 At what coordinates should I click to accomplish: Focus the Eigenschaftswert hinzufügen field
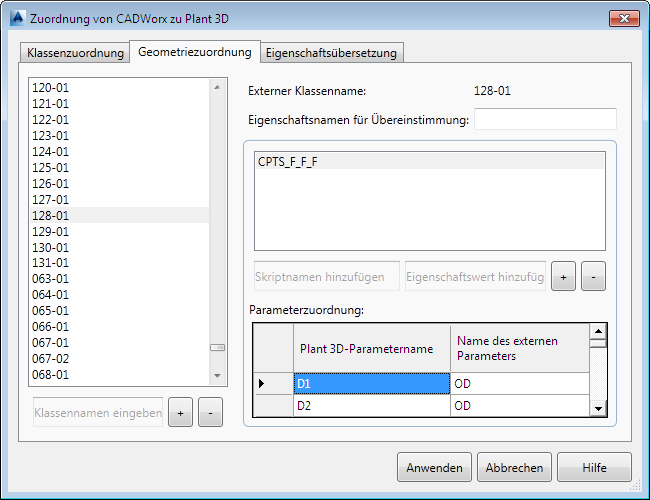click(x=475, y=276)
